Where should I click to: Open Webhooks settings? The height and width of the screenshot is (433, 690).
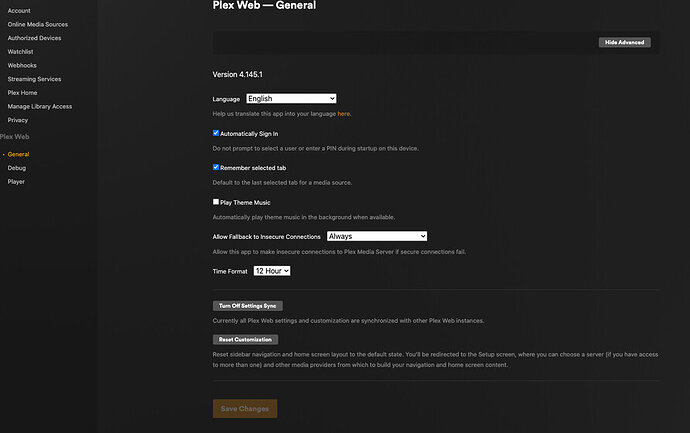pos(22,65)
